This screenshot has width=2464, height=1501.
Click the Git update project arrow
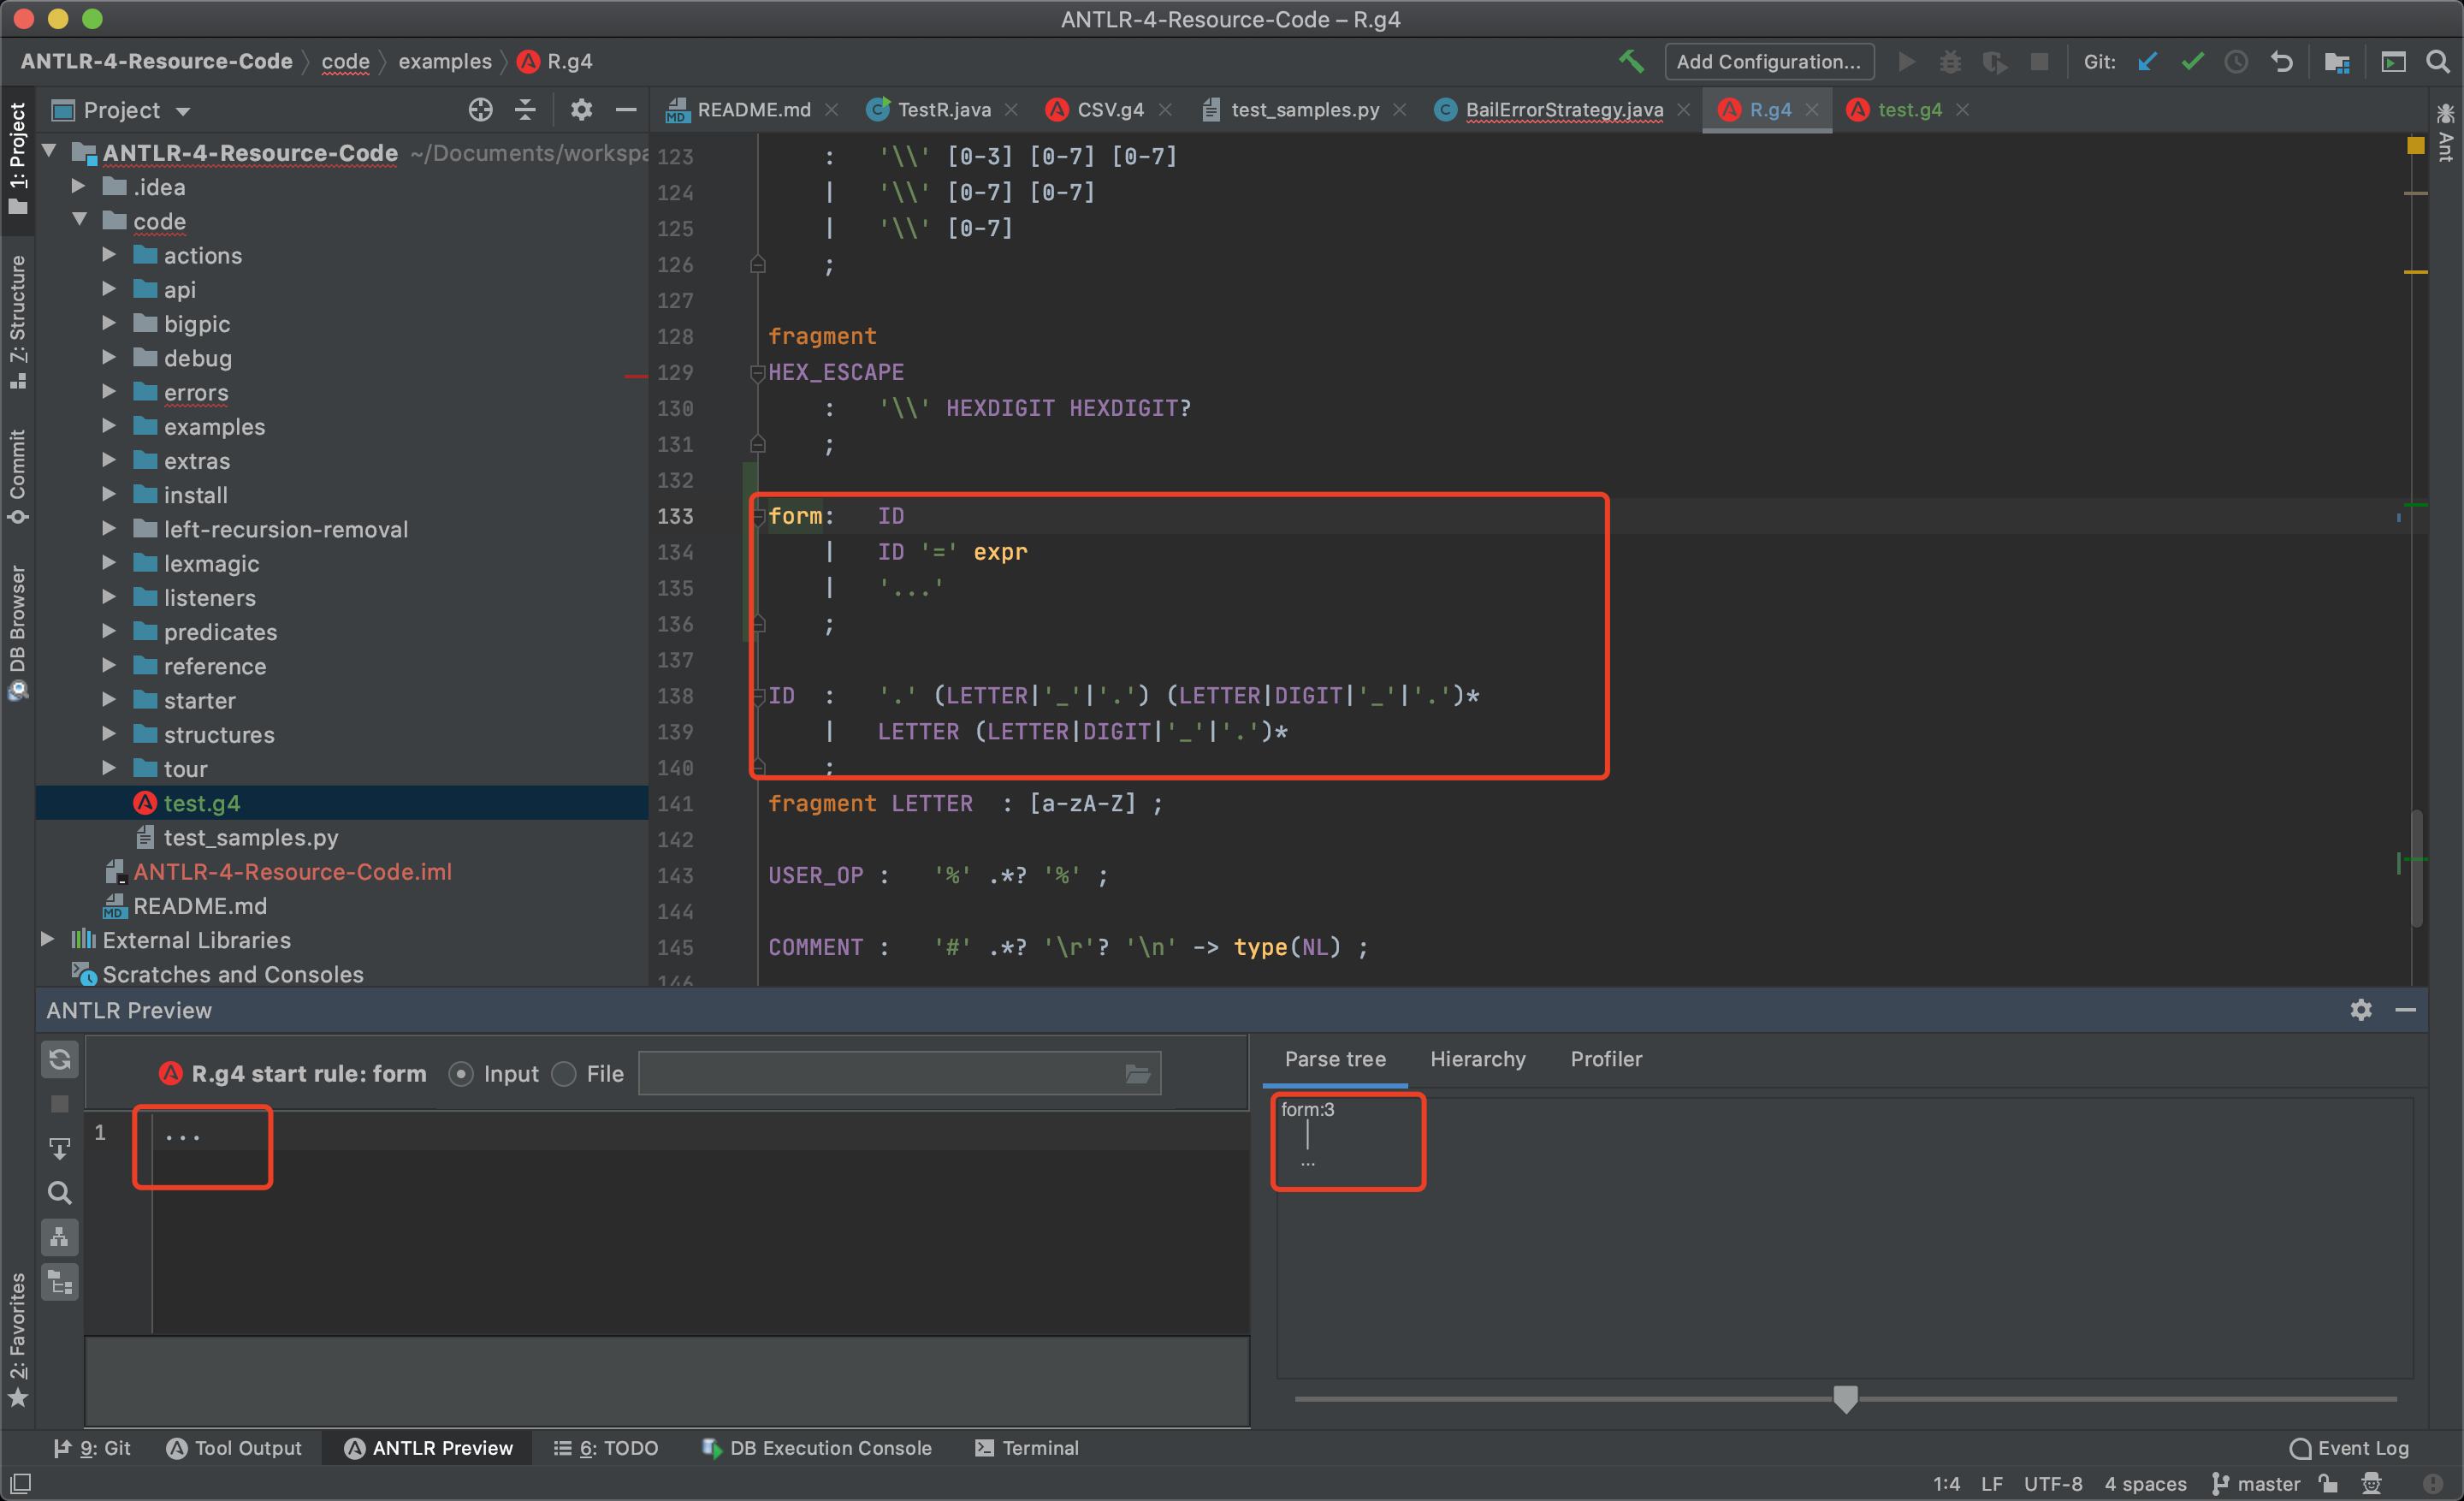tap(2147, 62)
